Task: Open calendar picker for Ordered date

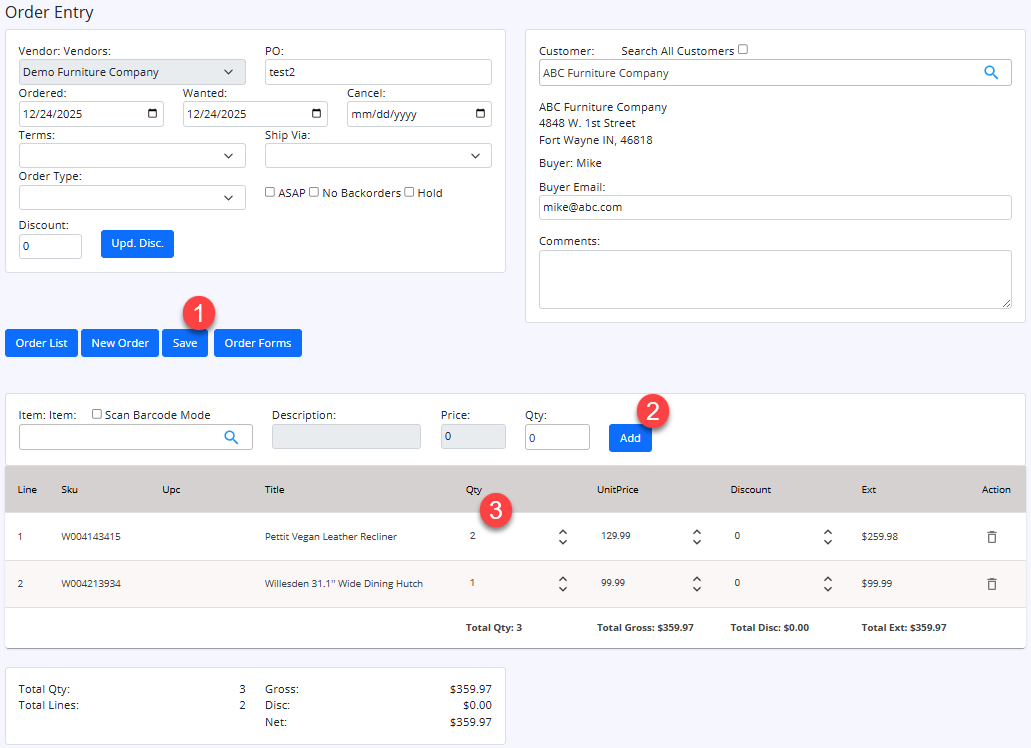Action: (x=153, y=114)
